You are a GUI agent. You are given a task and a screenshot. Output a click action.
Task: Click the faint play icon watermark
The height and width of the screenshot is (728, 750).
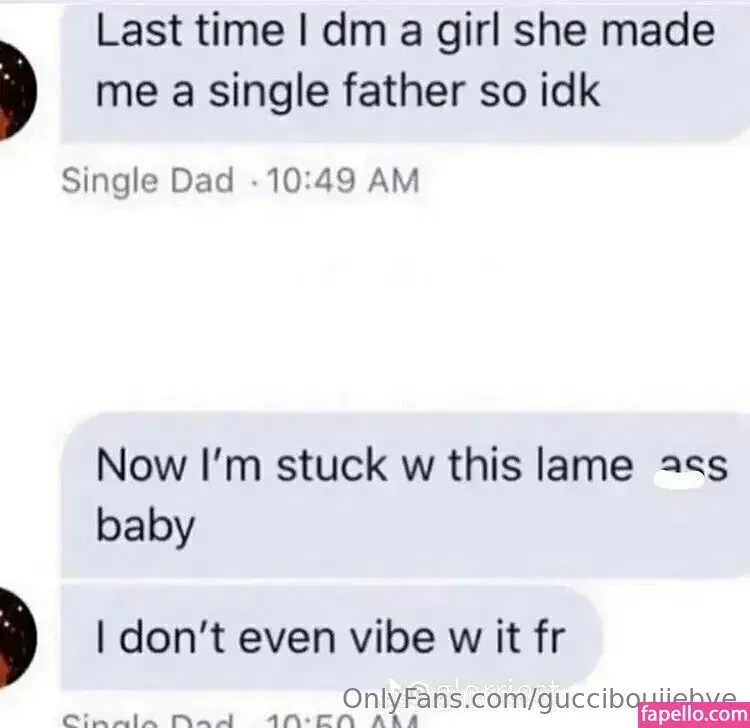396,687
